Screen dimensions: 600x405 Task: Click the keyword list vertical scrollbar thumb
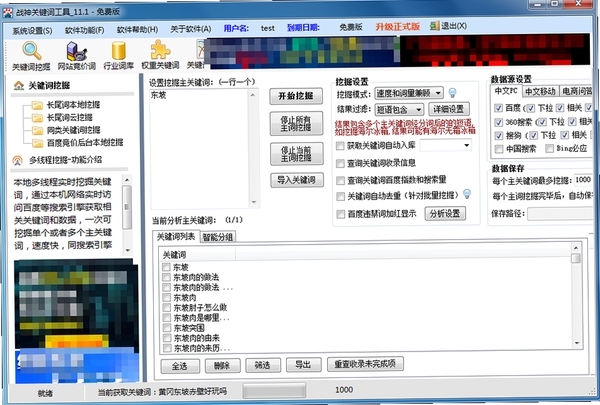pyautogui.click(x=576, y=258)
